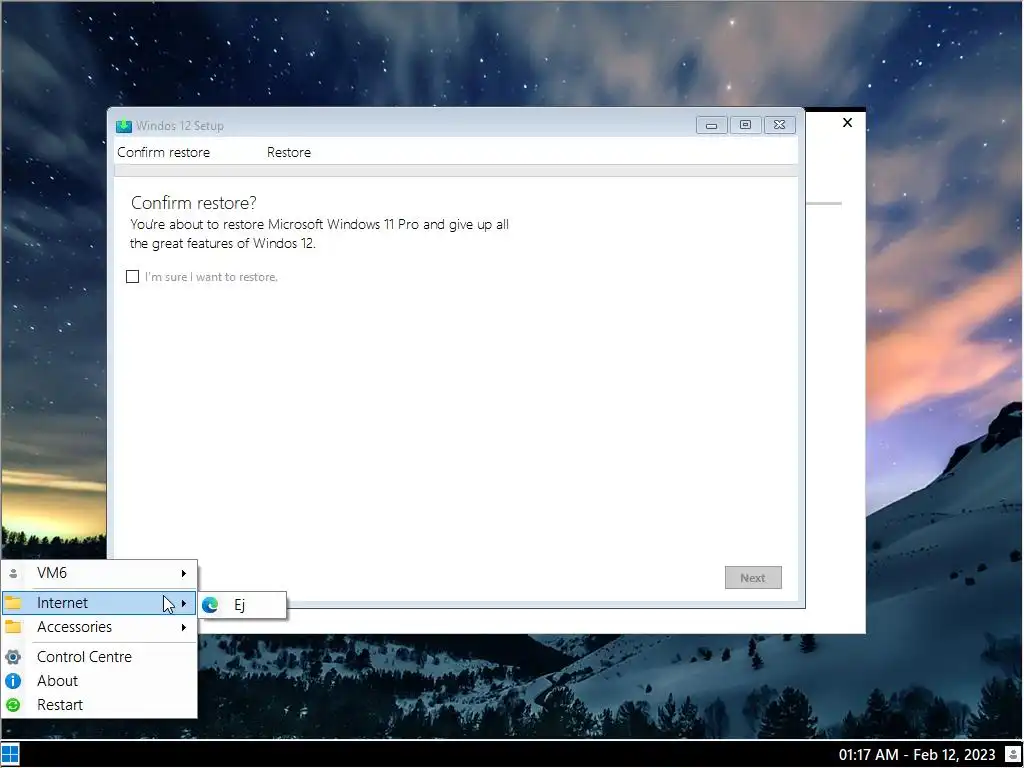Click the VM6 user icon in menu
Viewport: 1024px width, 768px height.
pyautogui.click(x=13, y=573)
